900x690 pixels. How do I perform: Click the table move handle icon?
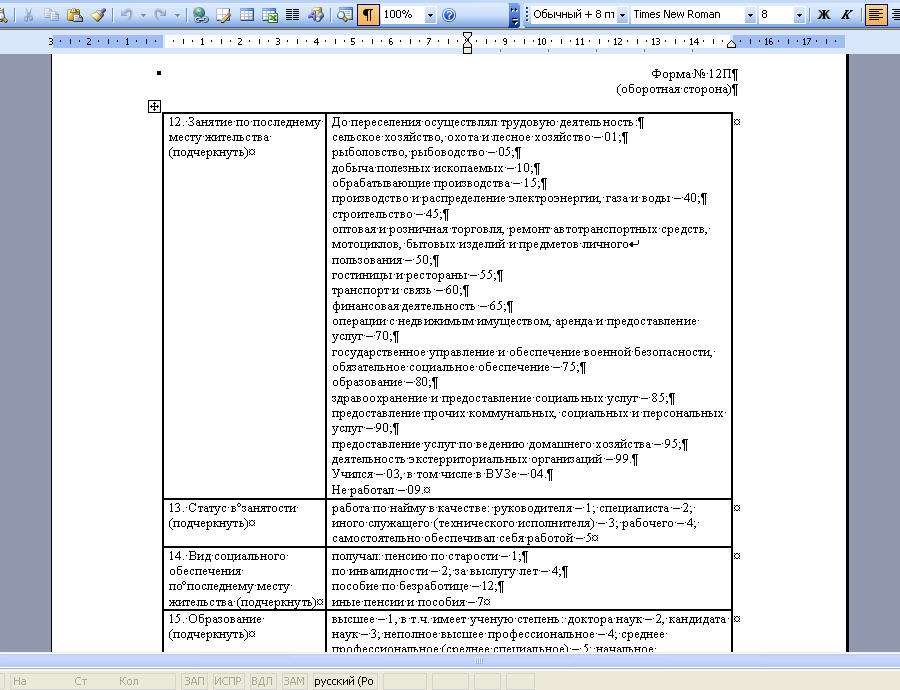click(154, 106)
